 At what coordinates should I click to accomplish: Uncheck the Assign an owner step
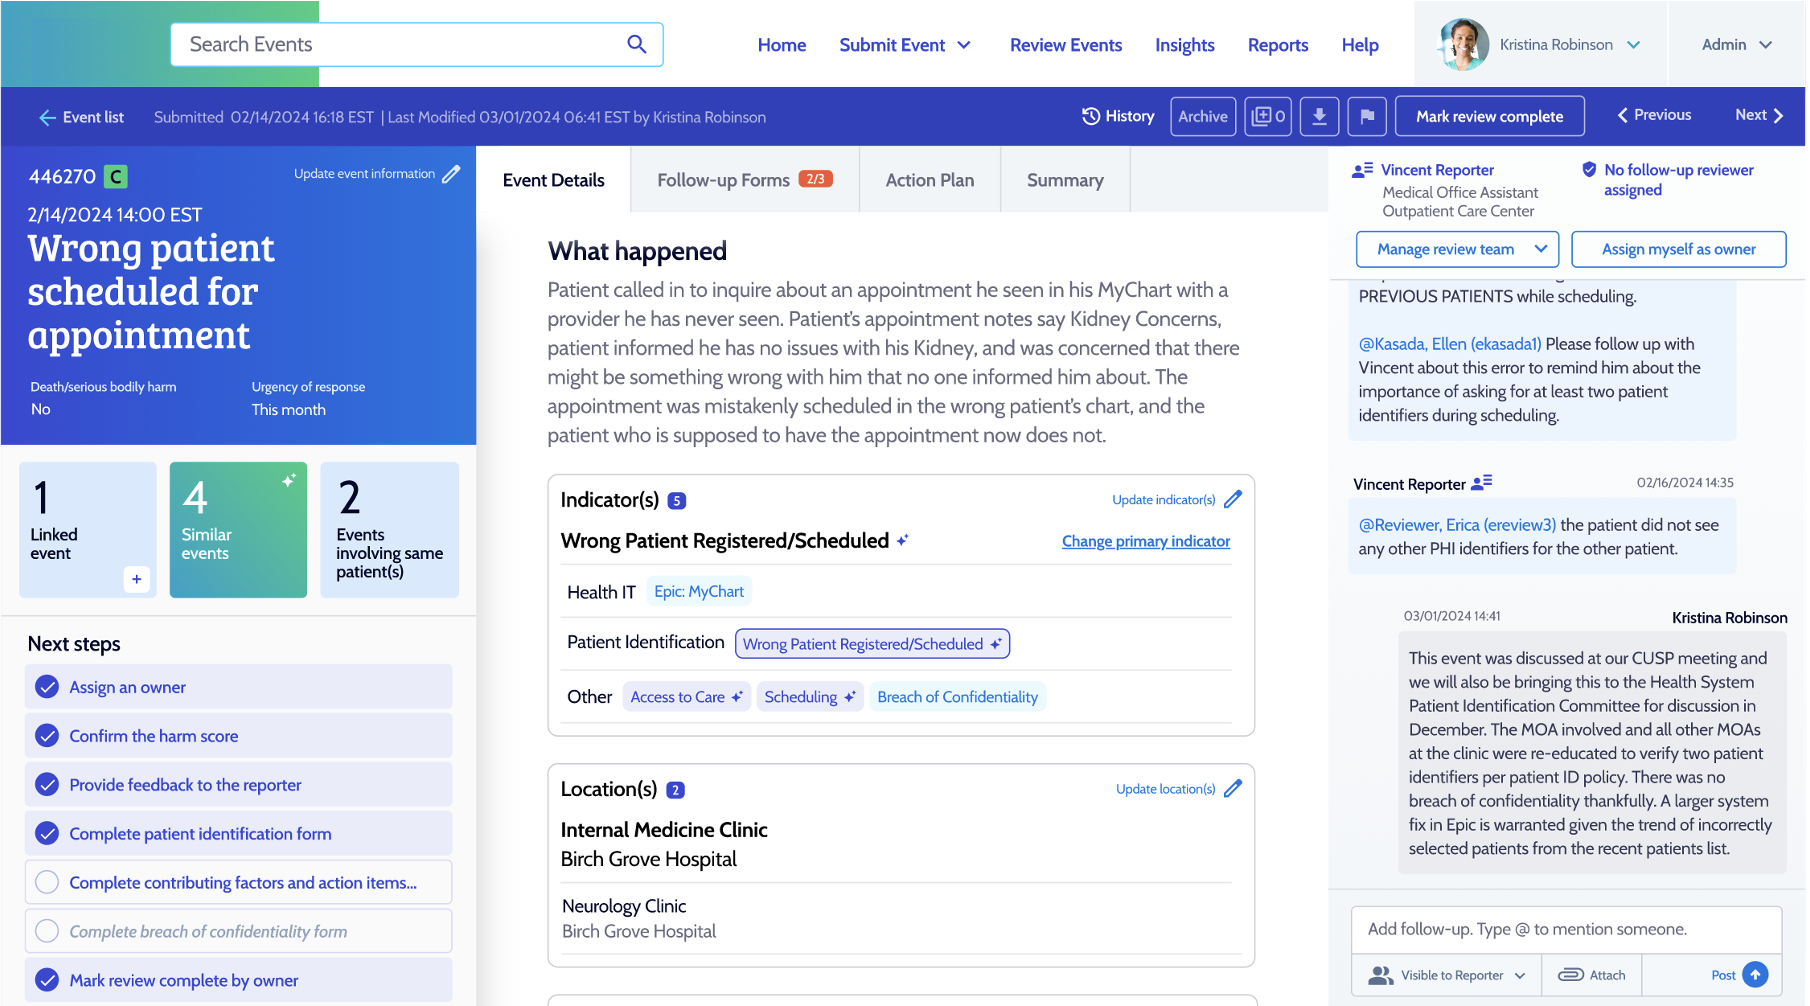[x=46, y=687]
